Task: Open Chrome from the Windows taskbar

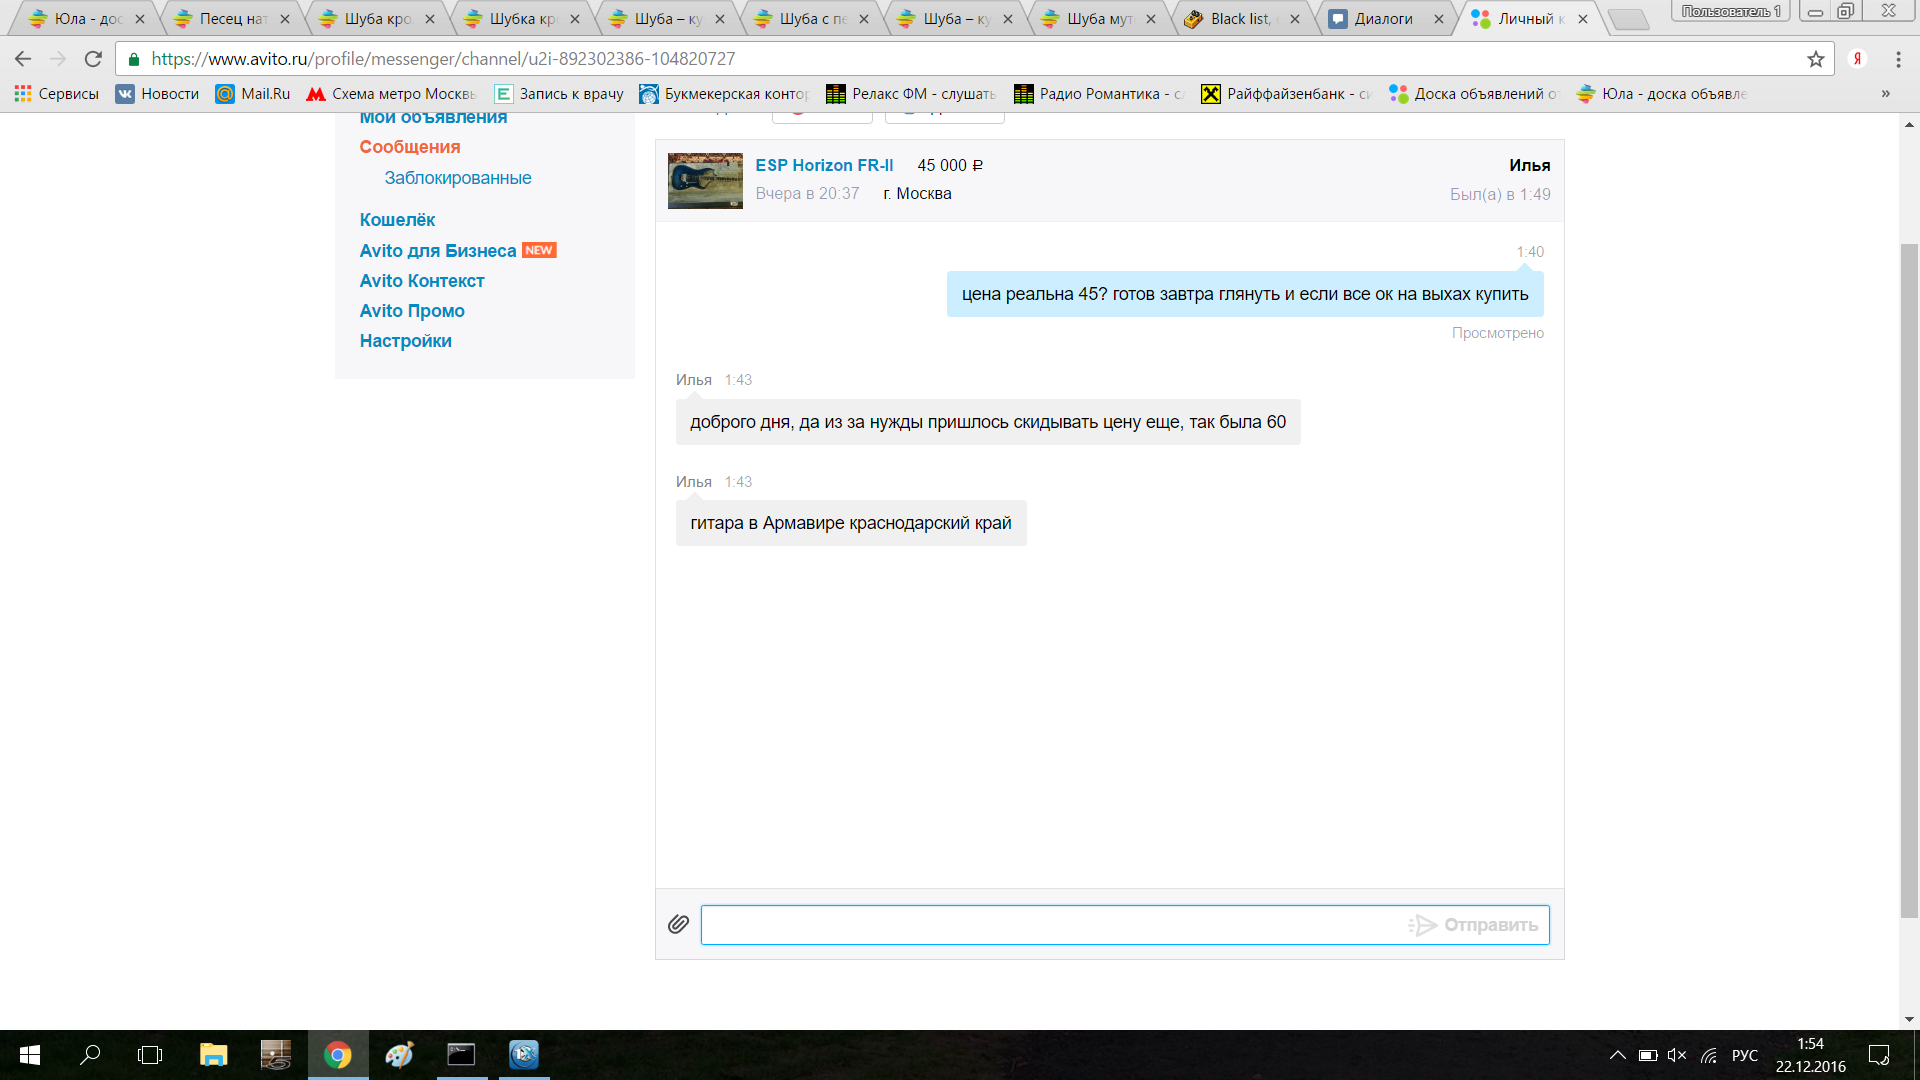Action: pos(338,1055)
